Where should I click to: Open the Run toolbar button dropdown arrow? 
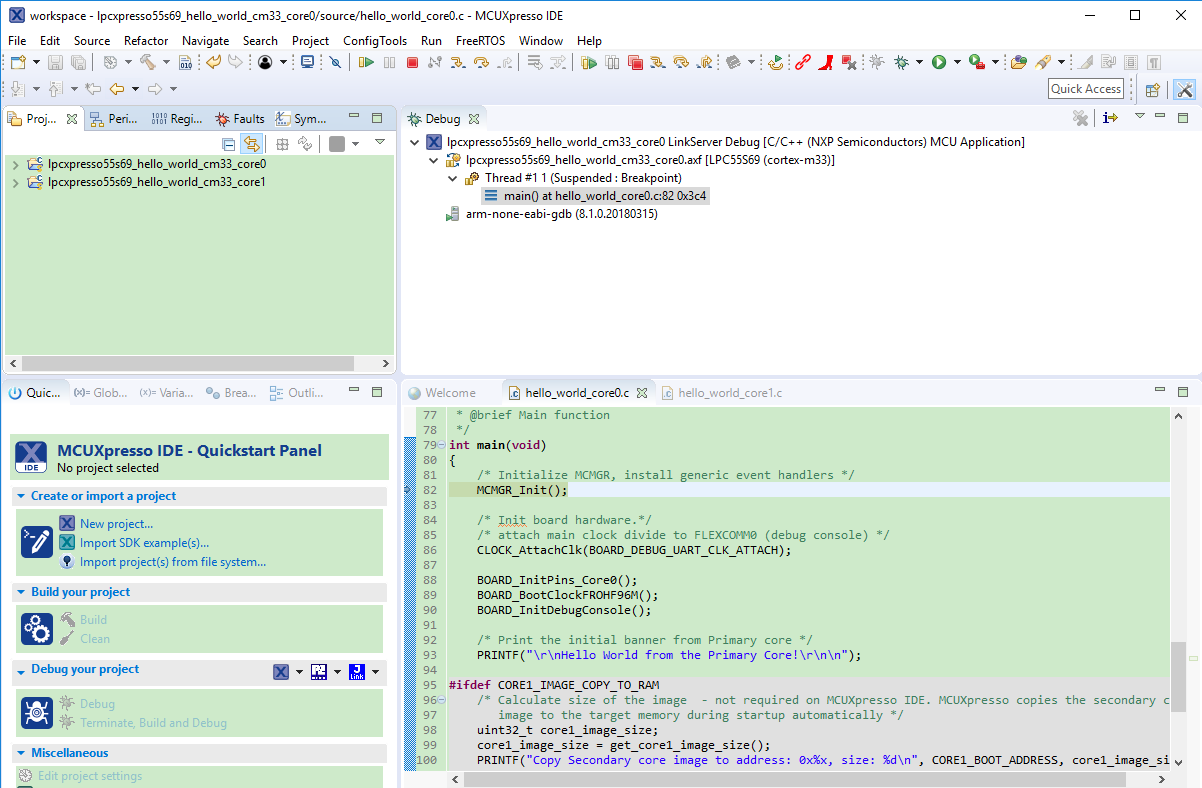(957, 62)
